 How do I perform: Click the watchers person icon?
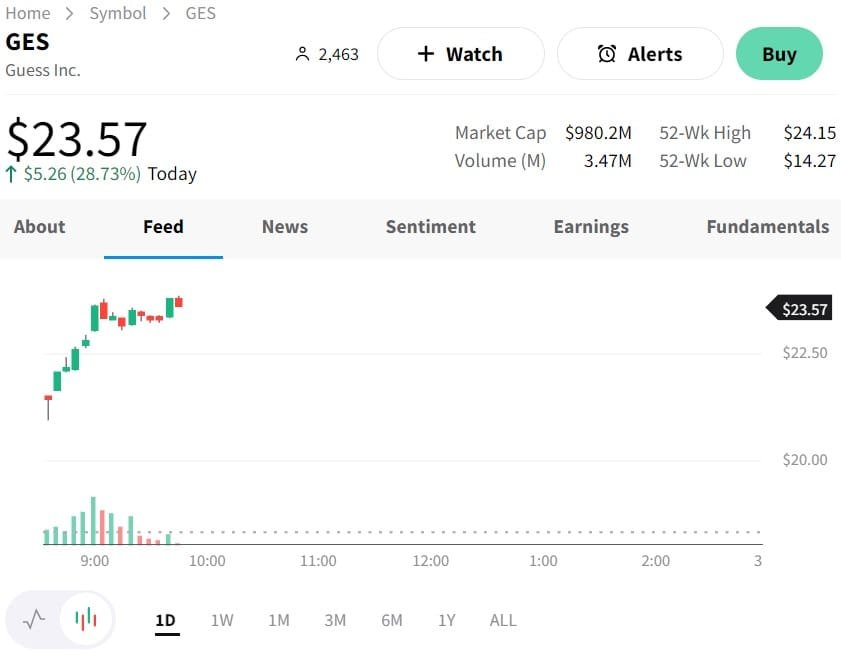click(x=303, y=54)
